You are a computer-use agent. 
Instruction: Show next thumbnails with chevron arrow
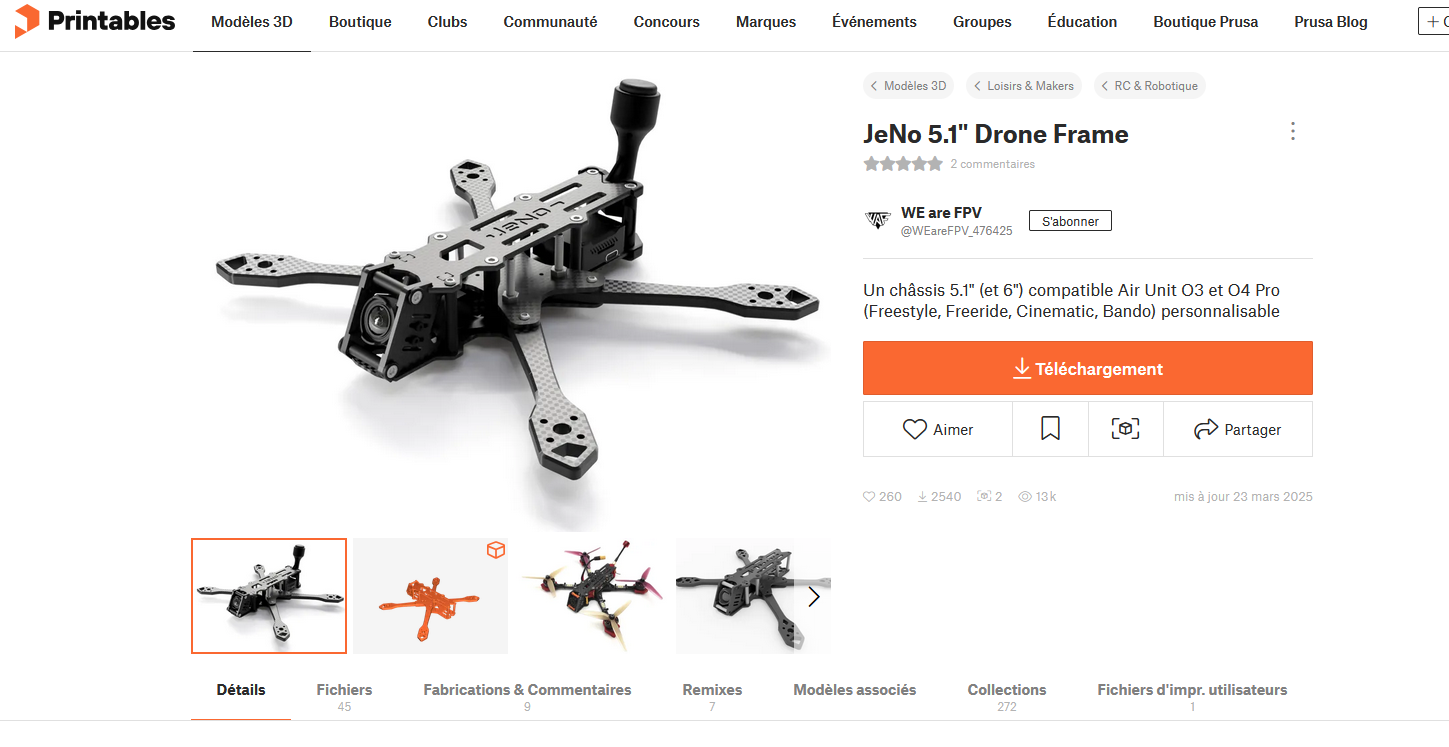tap(813, 597)
